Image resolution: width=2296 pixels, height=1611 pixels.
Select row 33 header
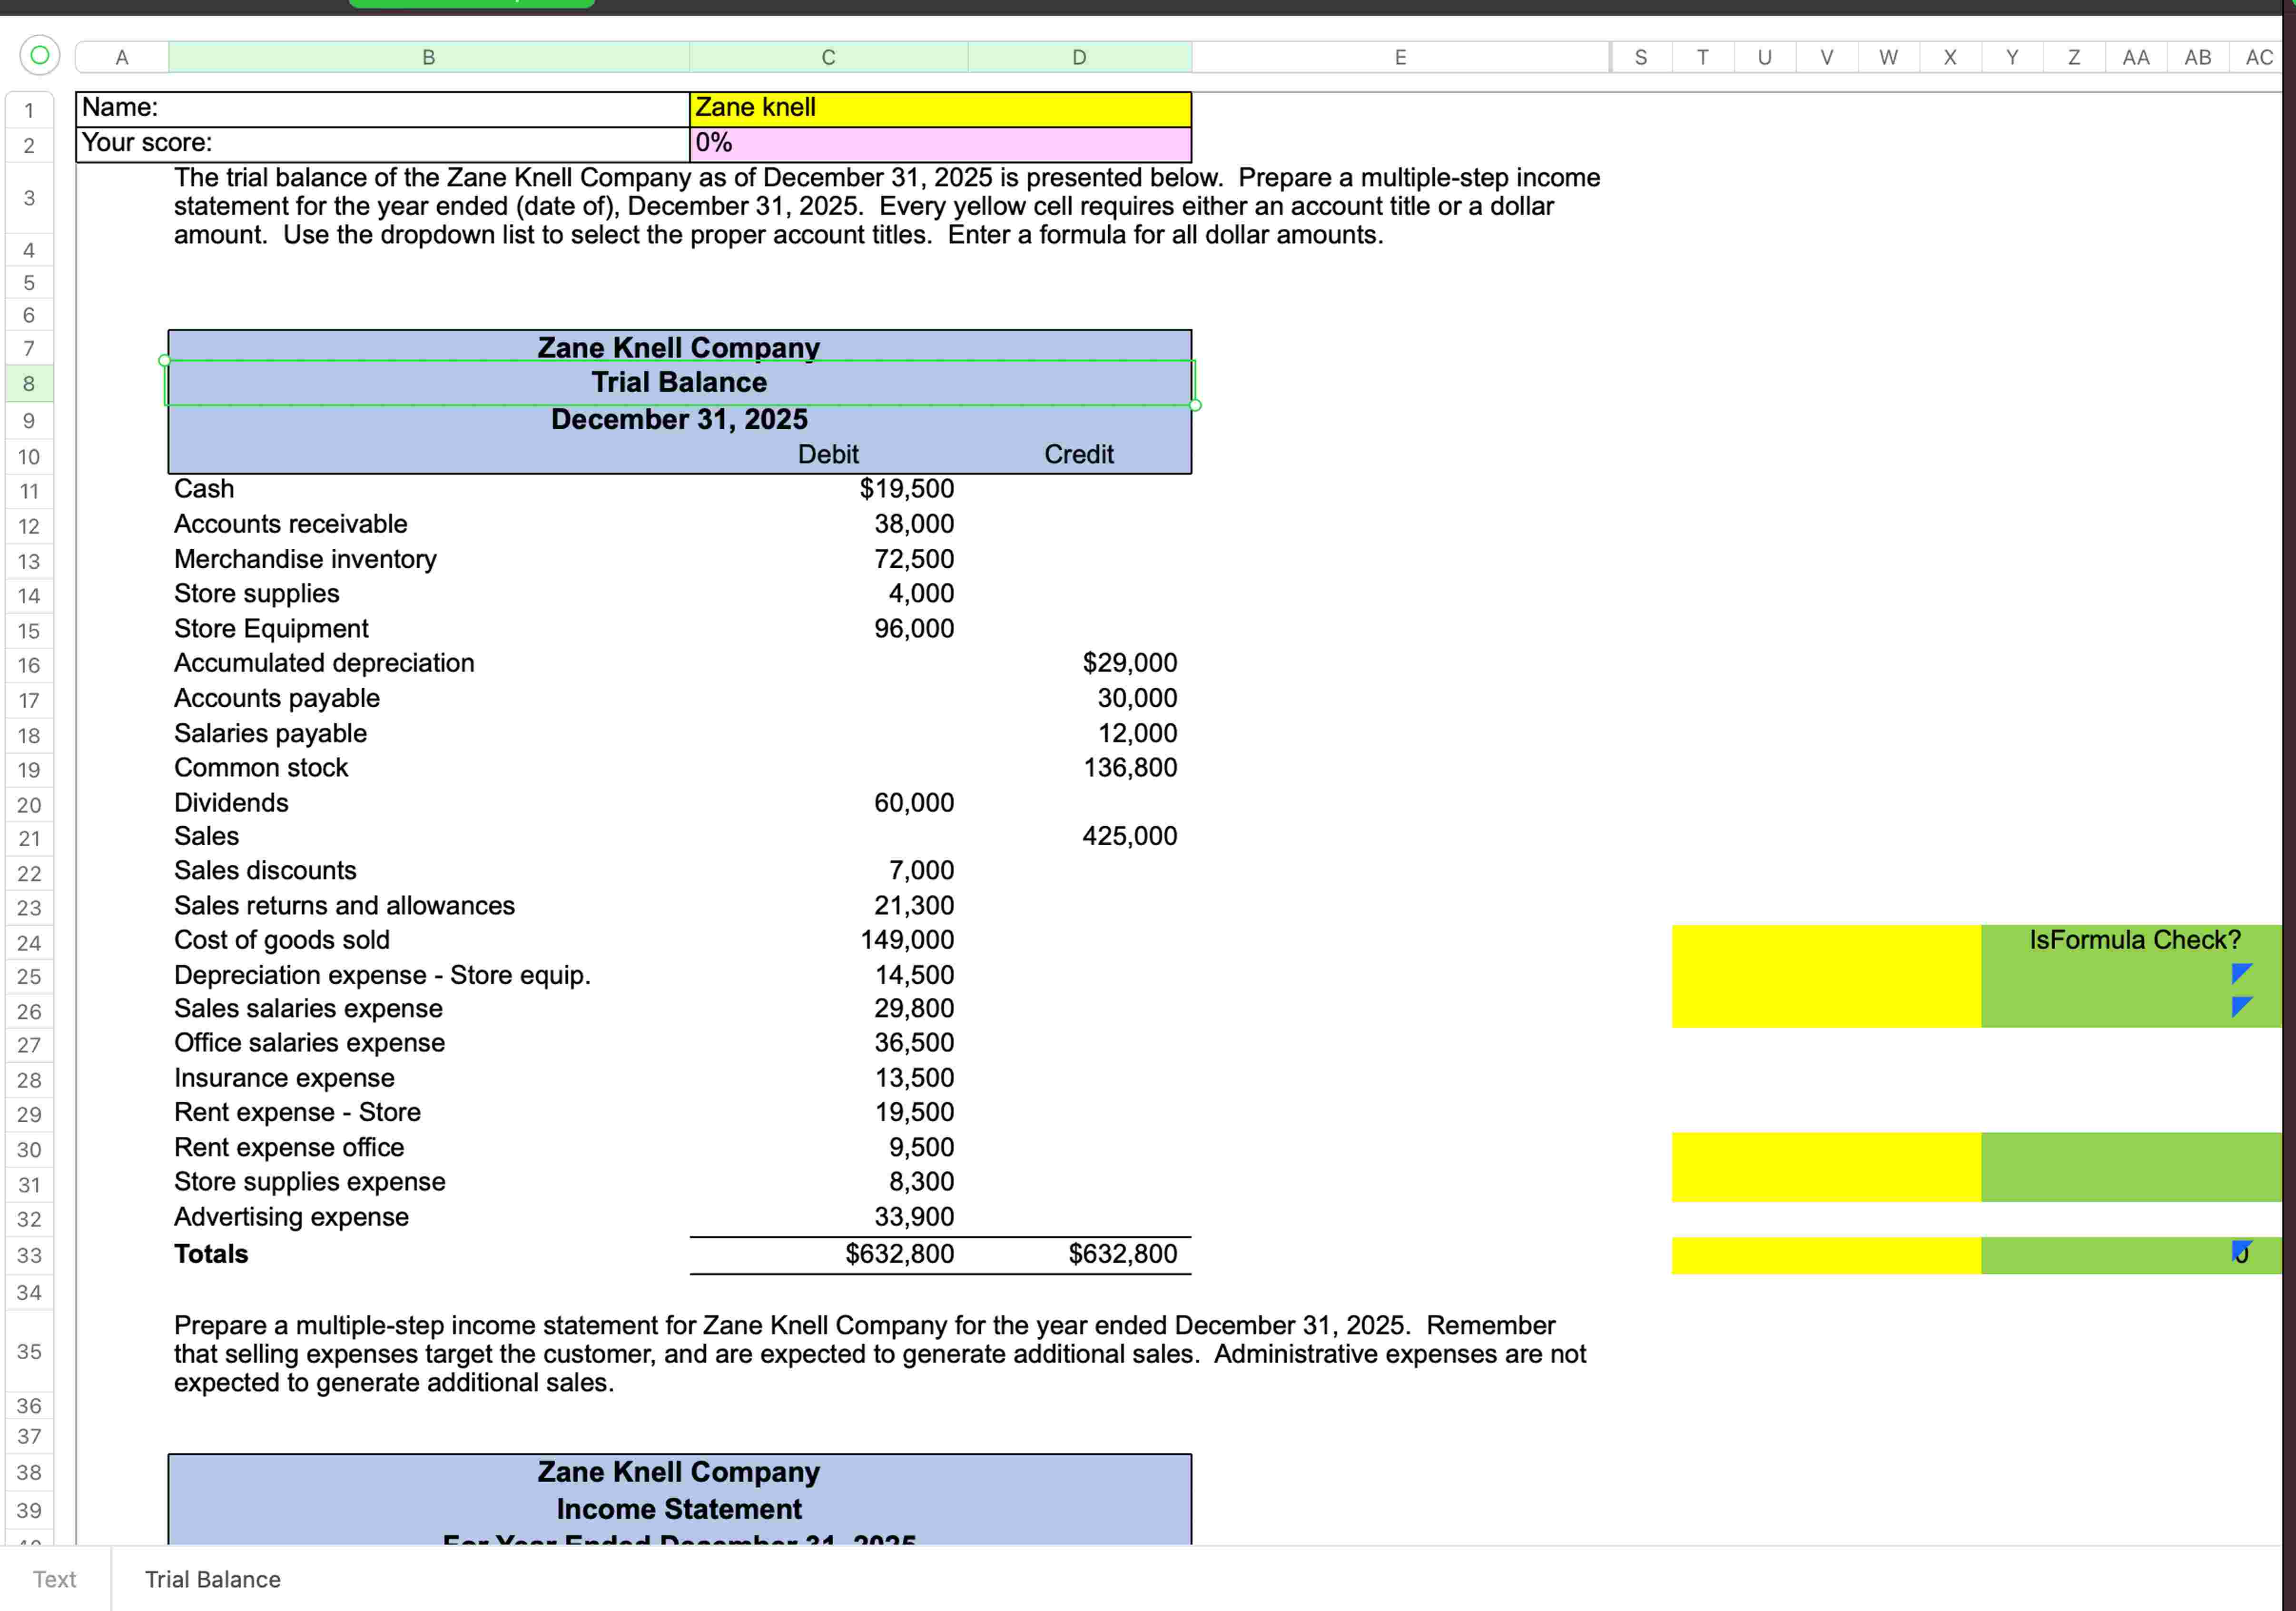pyautogui.click(x=29, y=1255)
